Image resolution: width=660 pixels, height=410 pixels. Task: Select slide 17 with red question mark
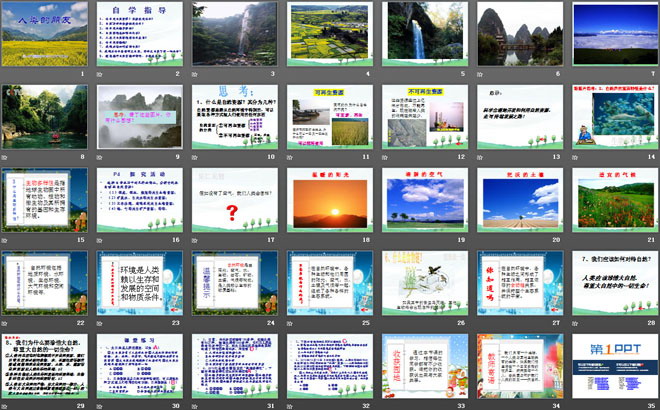(235, 200)
